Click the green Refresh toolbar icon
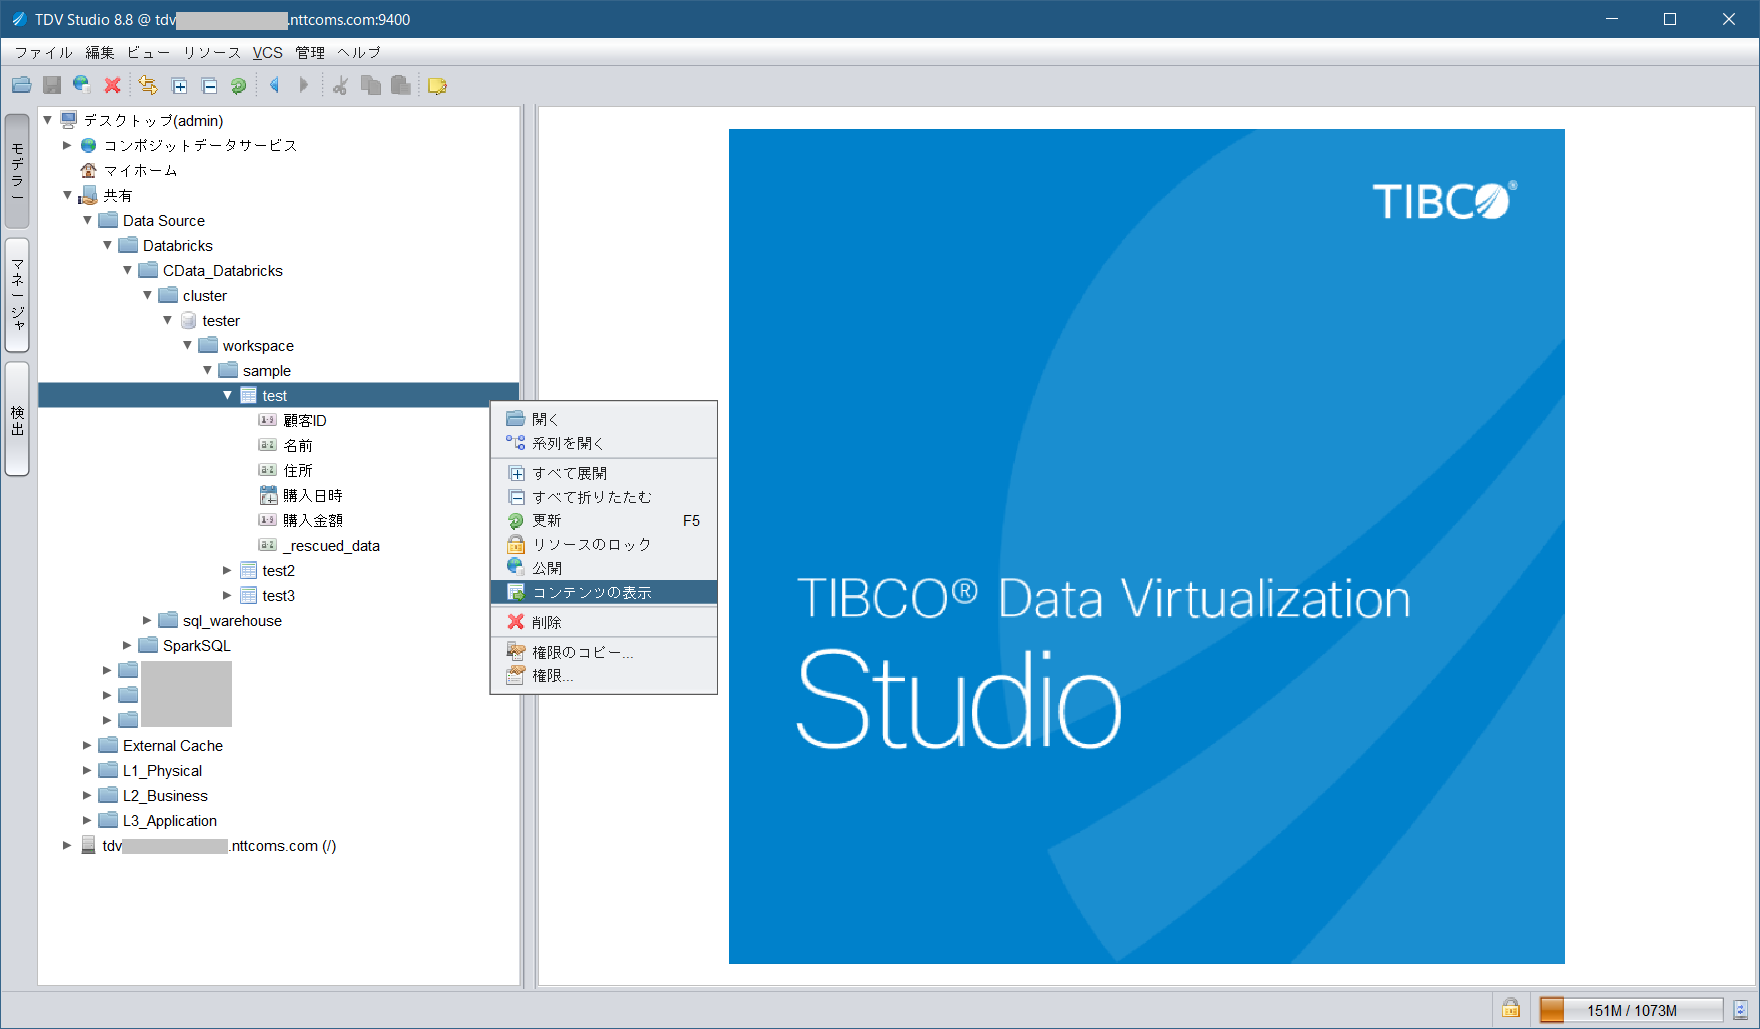Screen dimensions: 1760x1029 point(239,86)
